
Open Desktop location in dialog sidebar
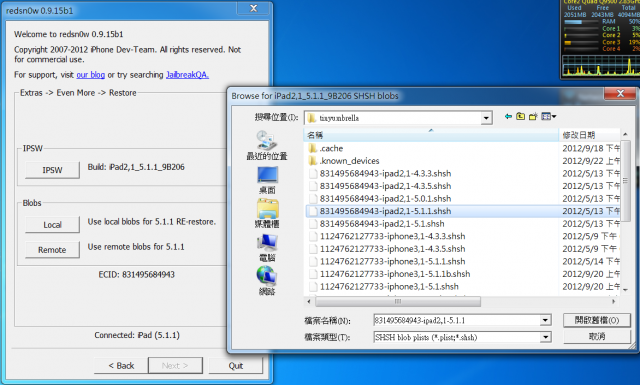click(x=267, y=180)
